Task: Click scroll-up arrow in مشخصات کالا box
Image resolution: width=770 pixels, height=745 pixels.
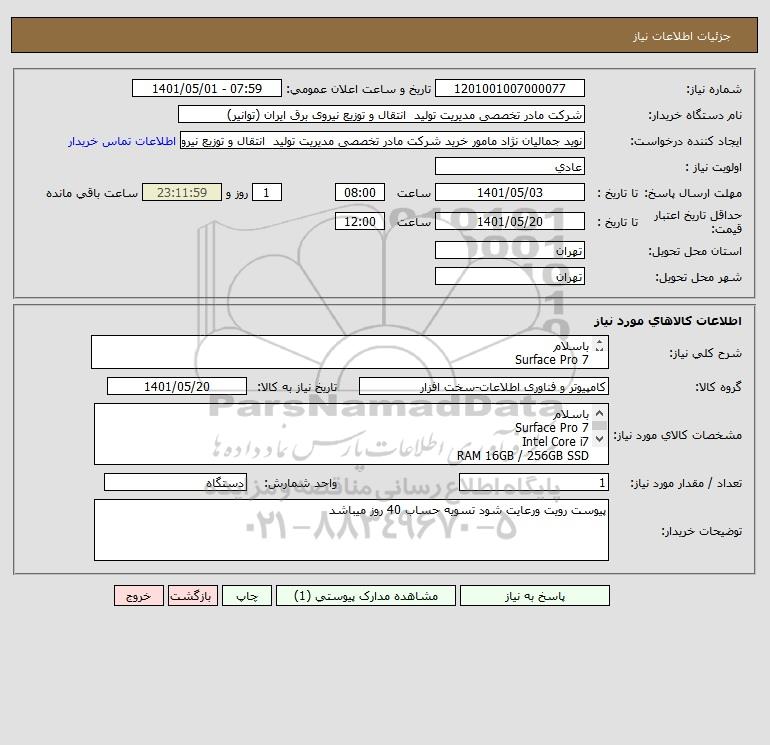Action: [599, 414]
